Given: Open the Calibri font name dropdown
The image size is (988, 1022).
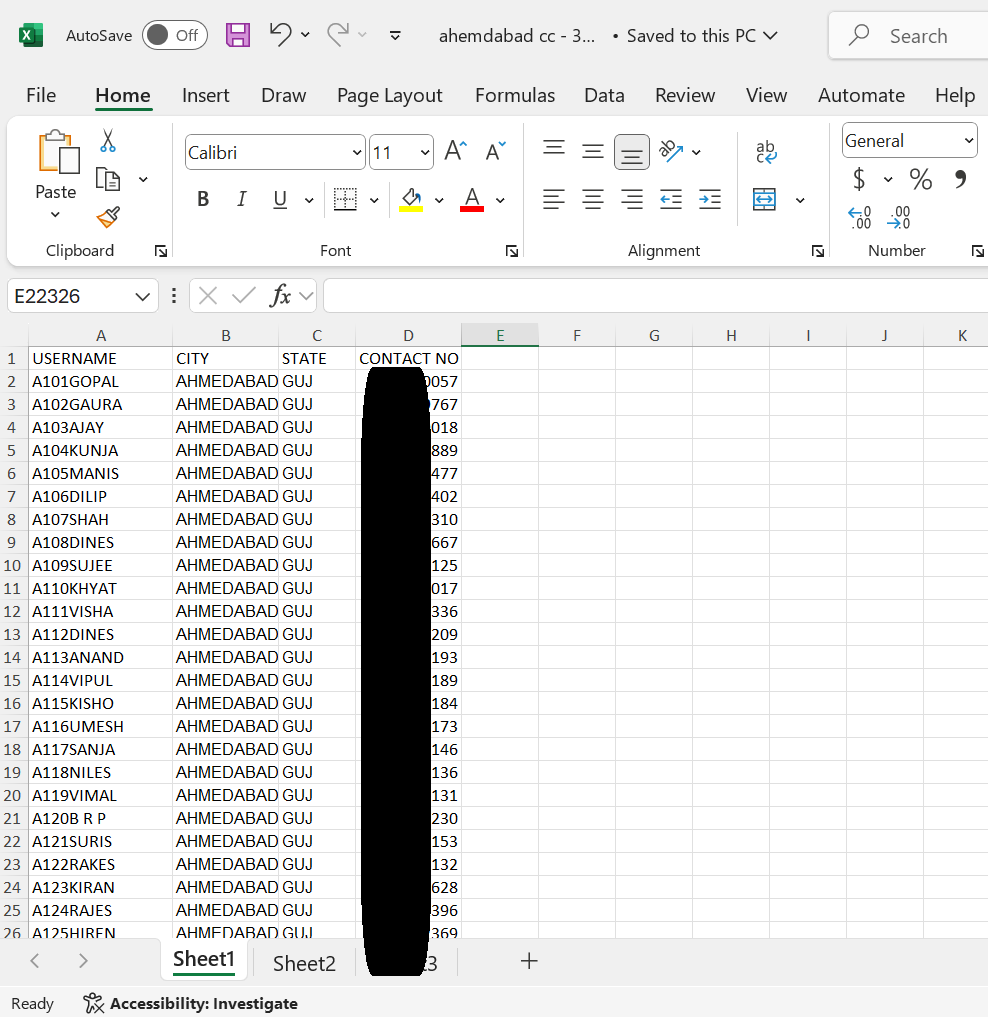Looking at the screenshot, I should tap(357, 153).
